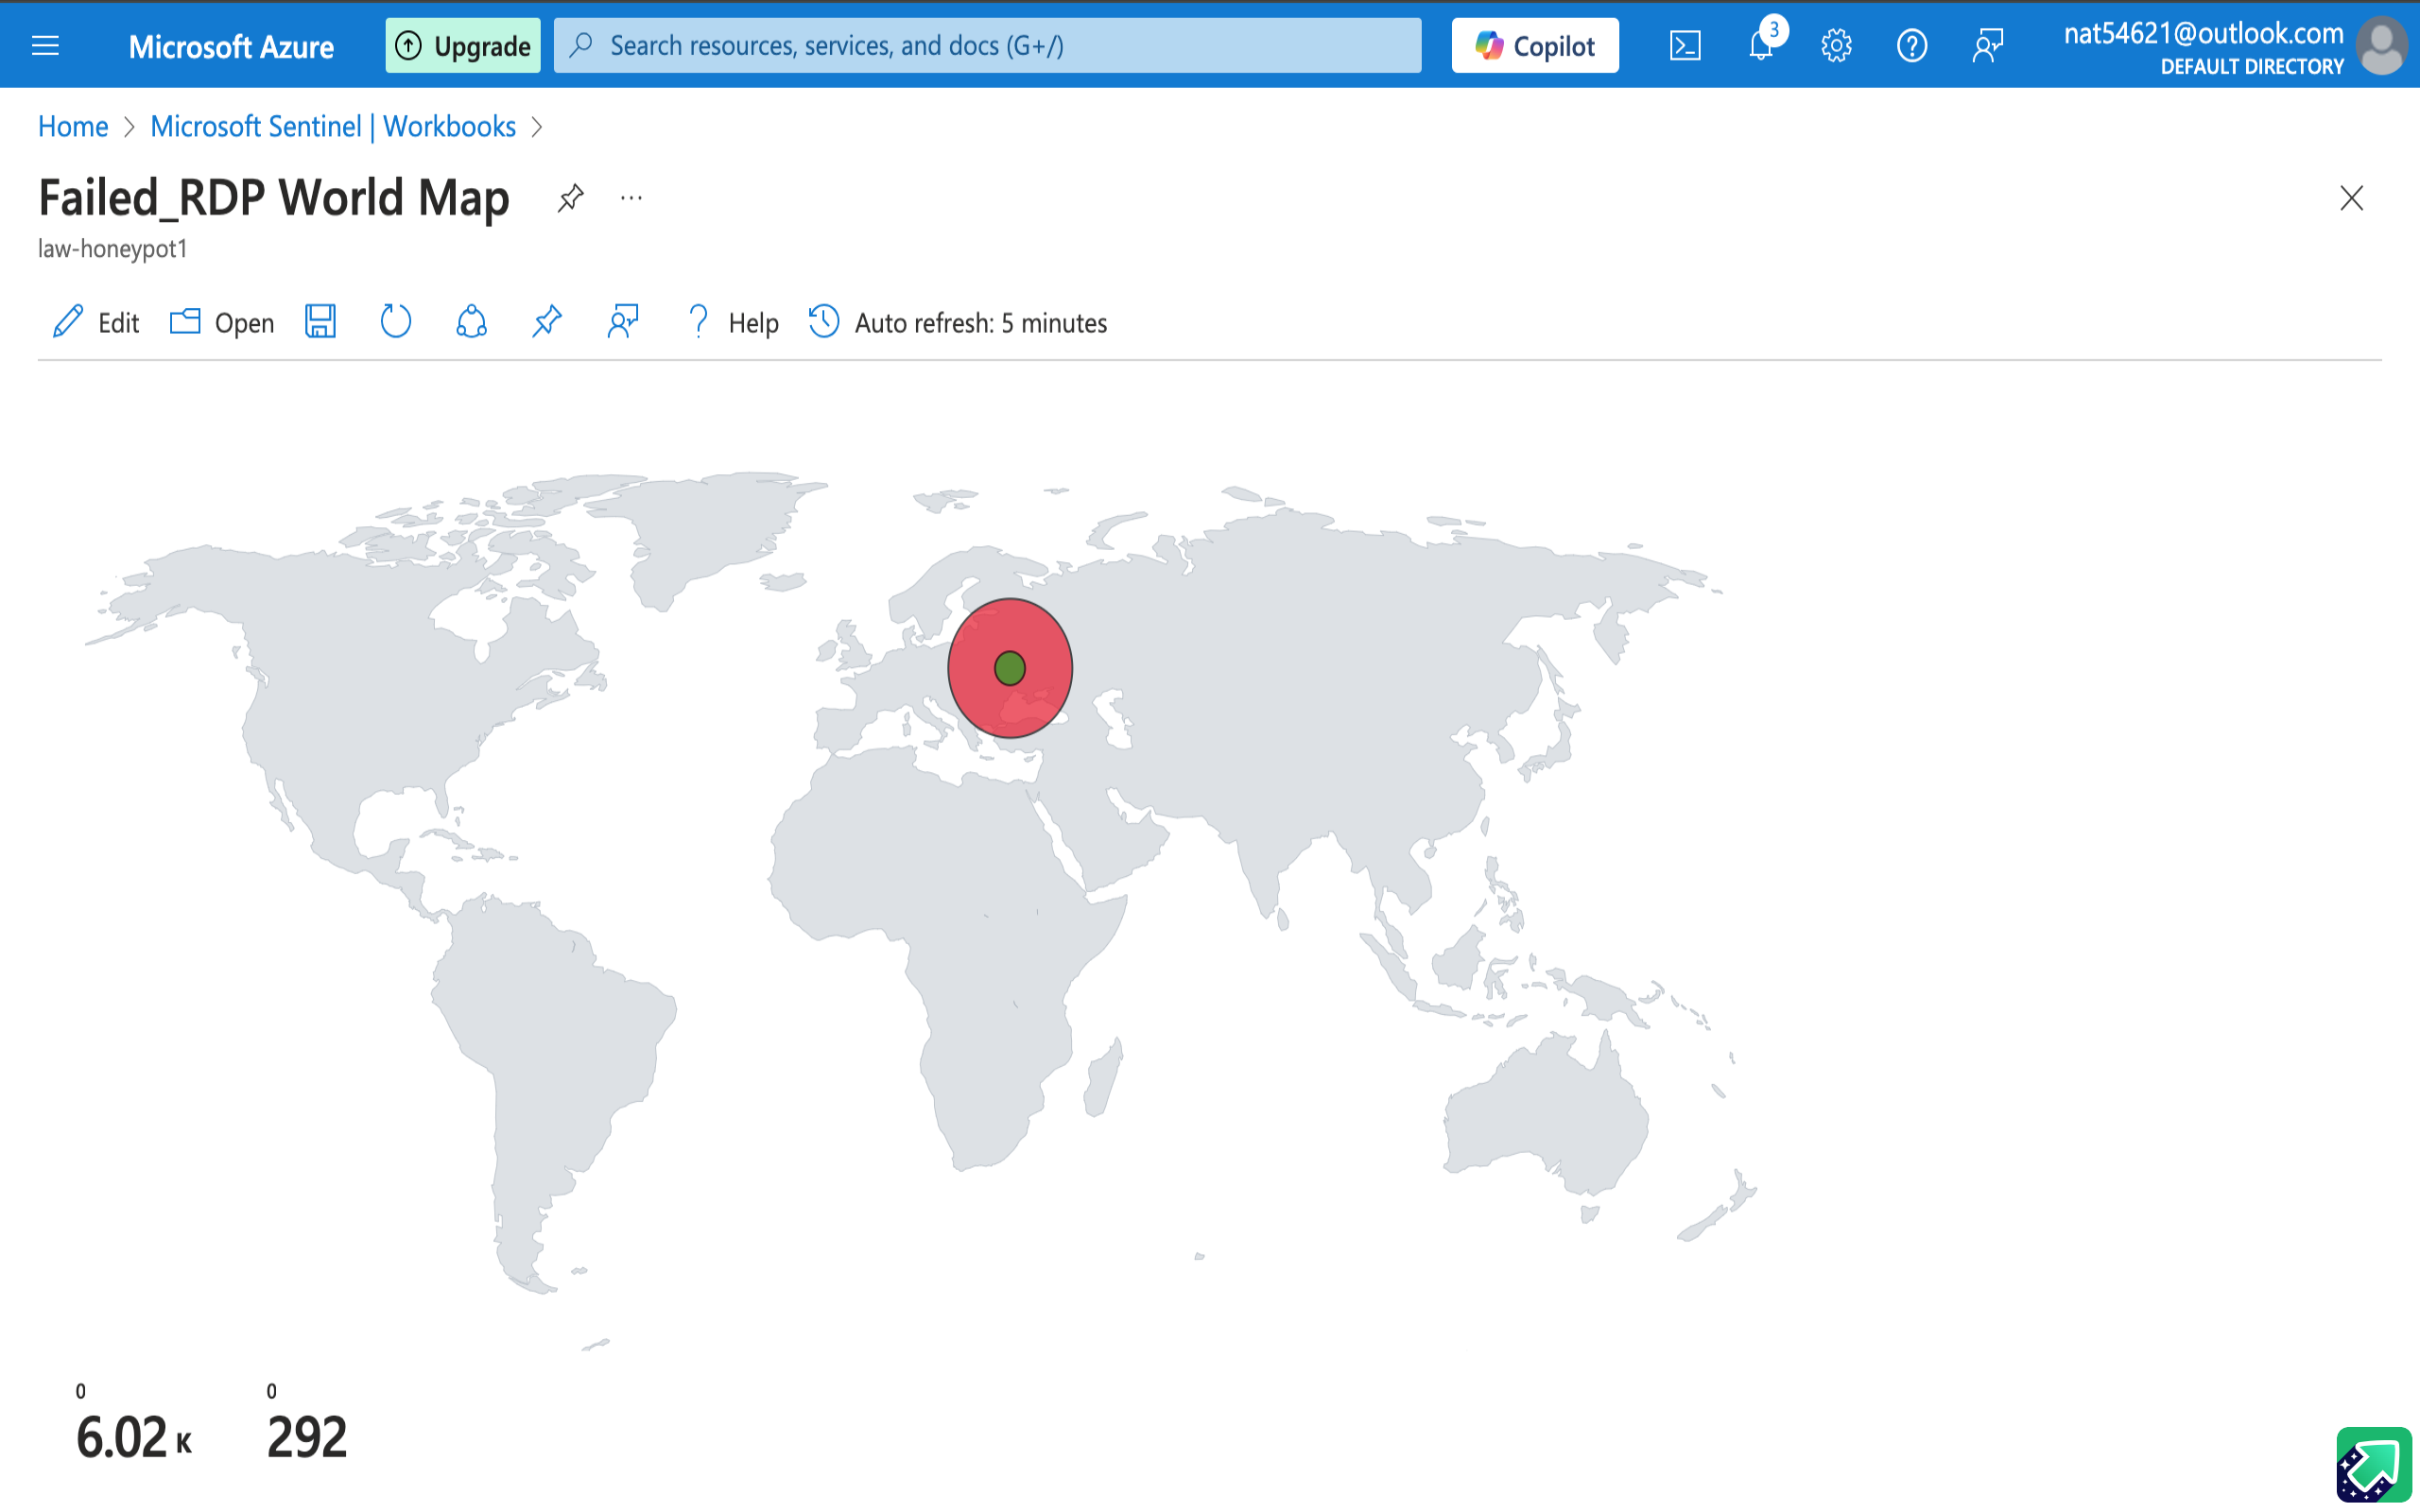Click the share workbook icon

471,322
